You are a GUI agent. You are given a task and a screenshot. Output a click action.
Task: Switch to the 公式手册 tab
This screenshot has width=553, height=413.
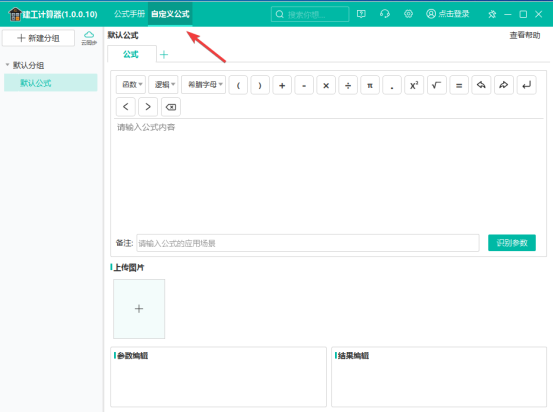[129, 14]
